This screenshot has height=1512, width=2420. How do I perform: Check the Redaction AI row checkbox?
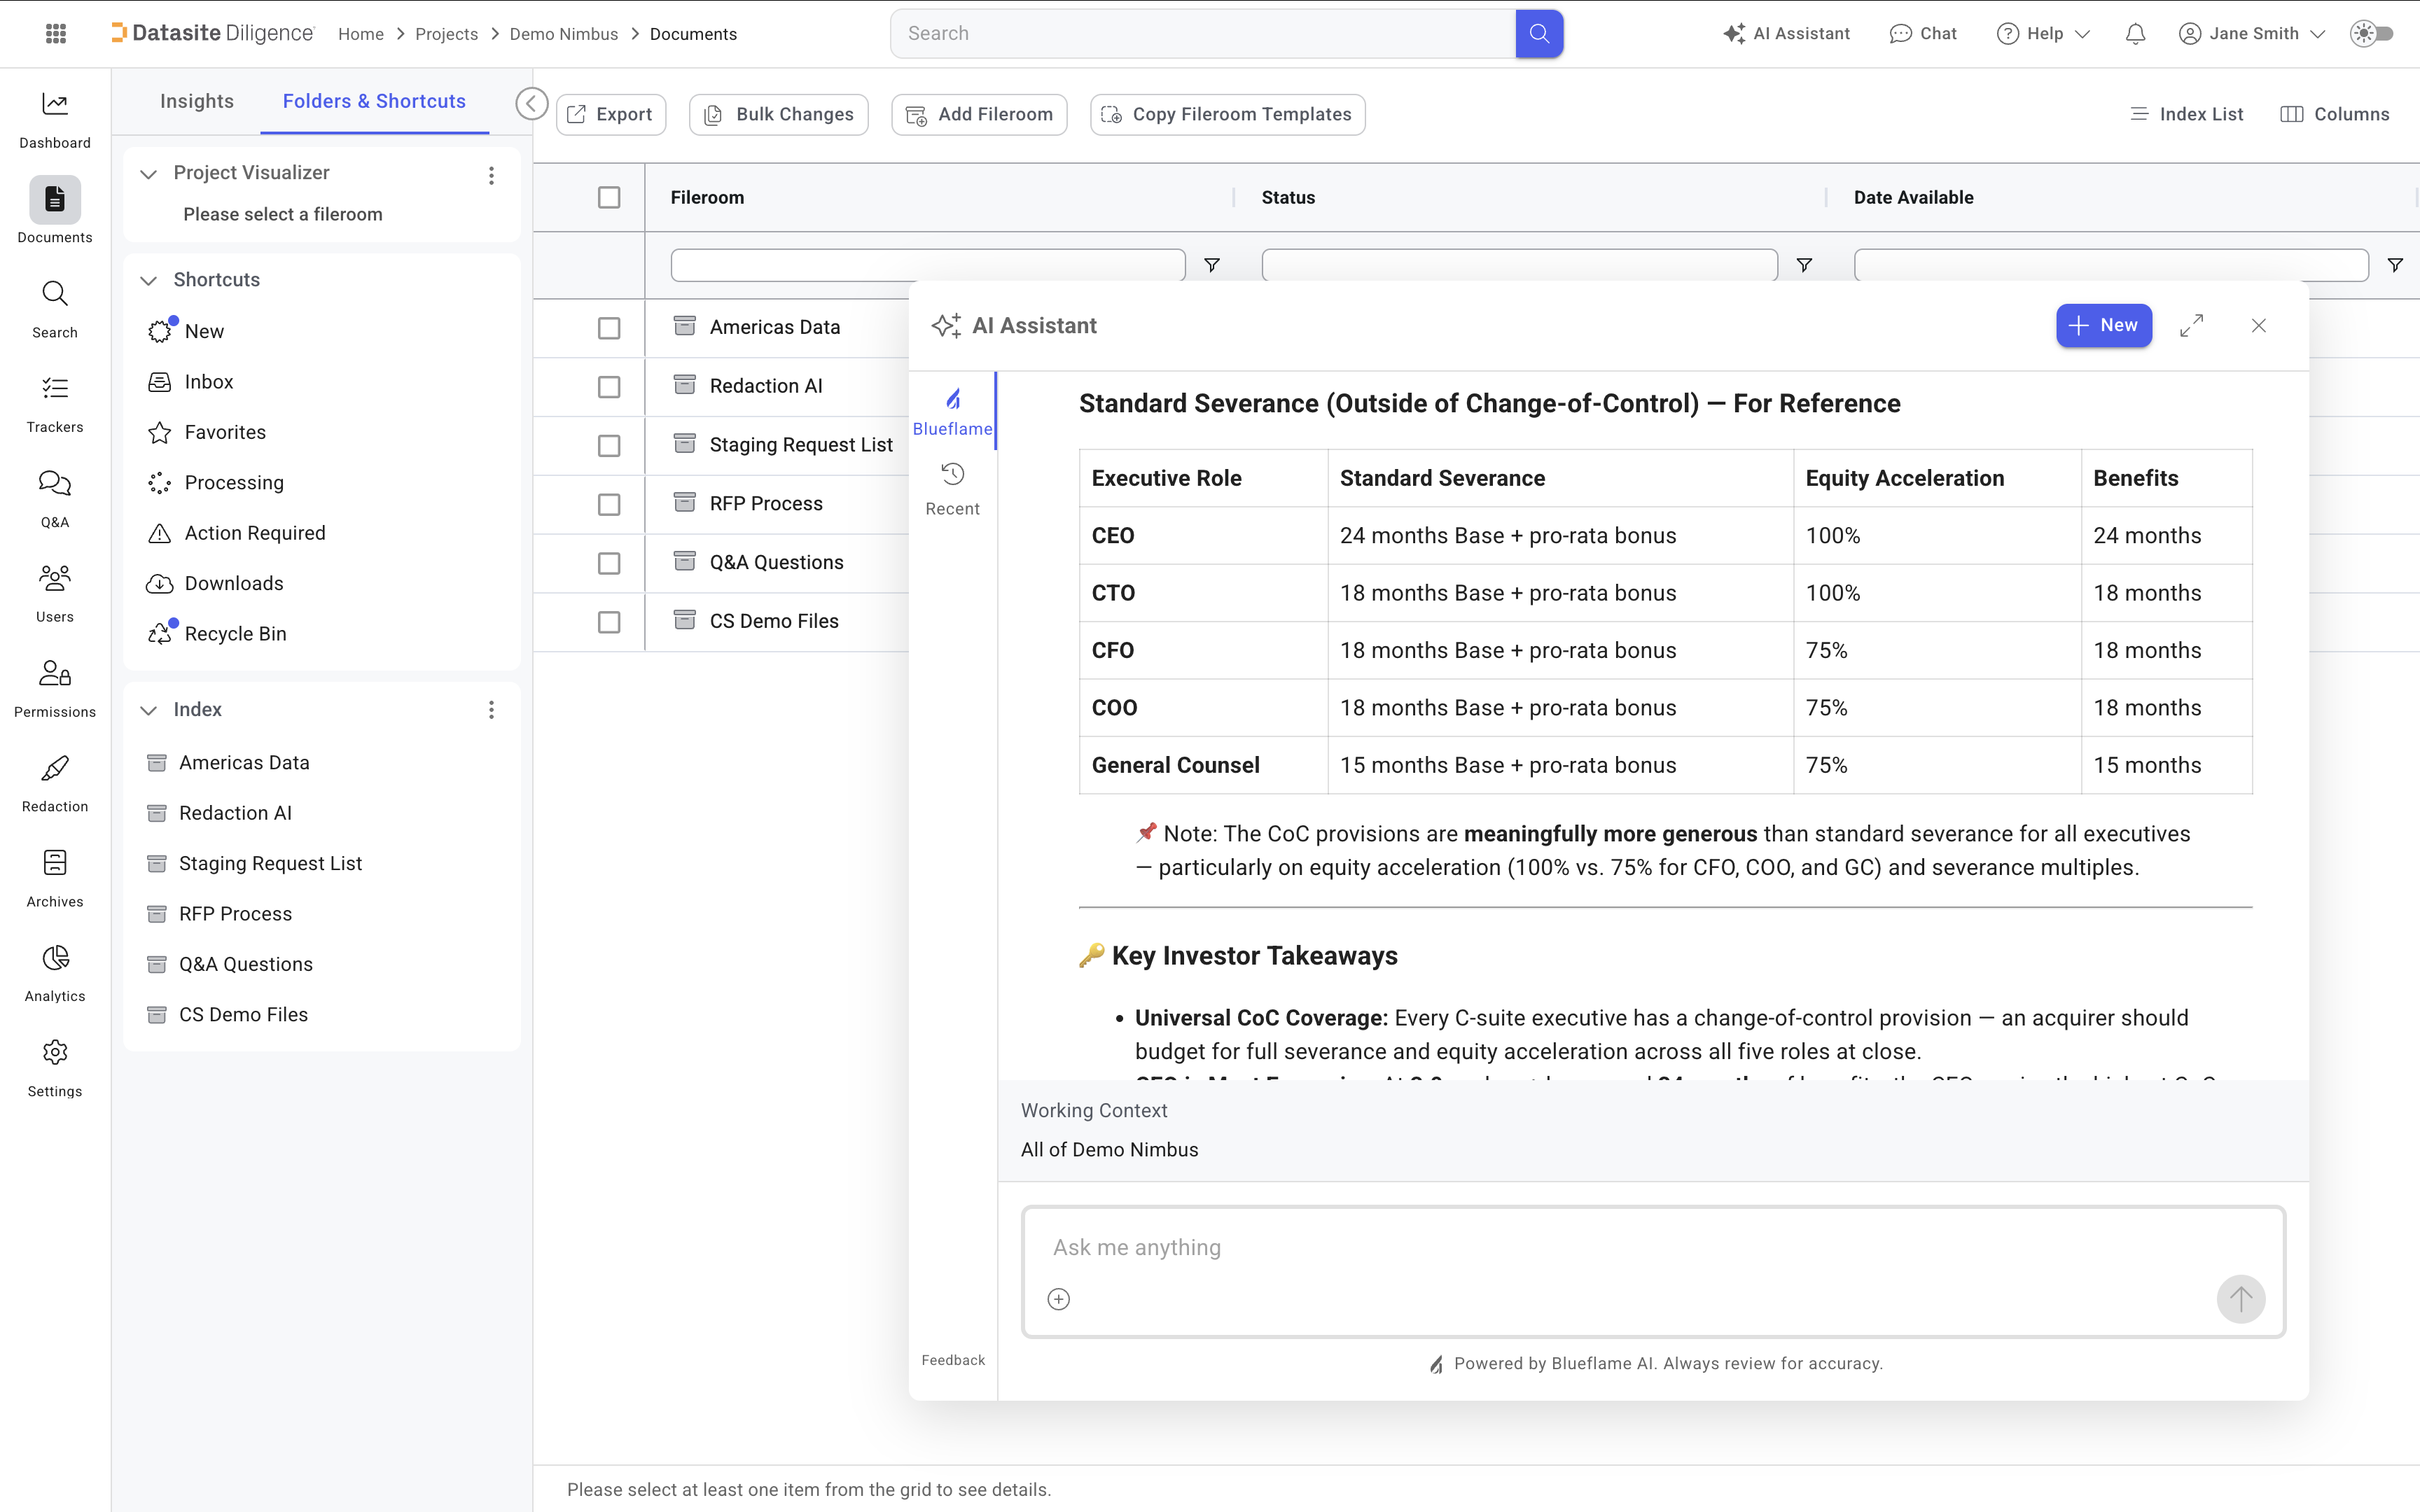coord(609,387)
